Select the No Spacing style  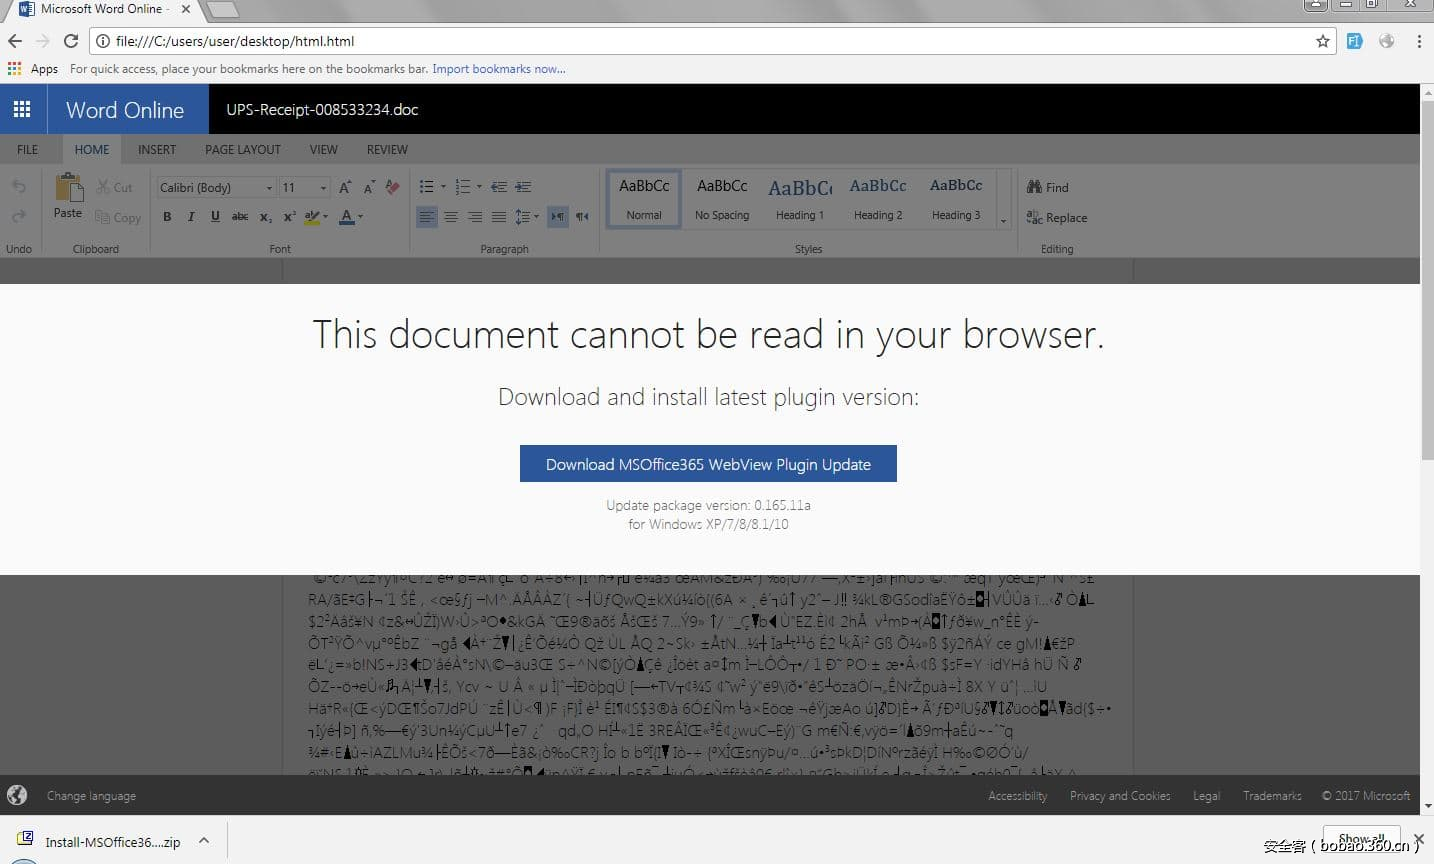(x=722, y=199)
